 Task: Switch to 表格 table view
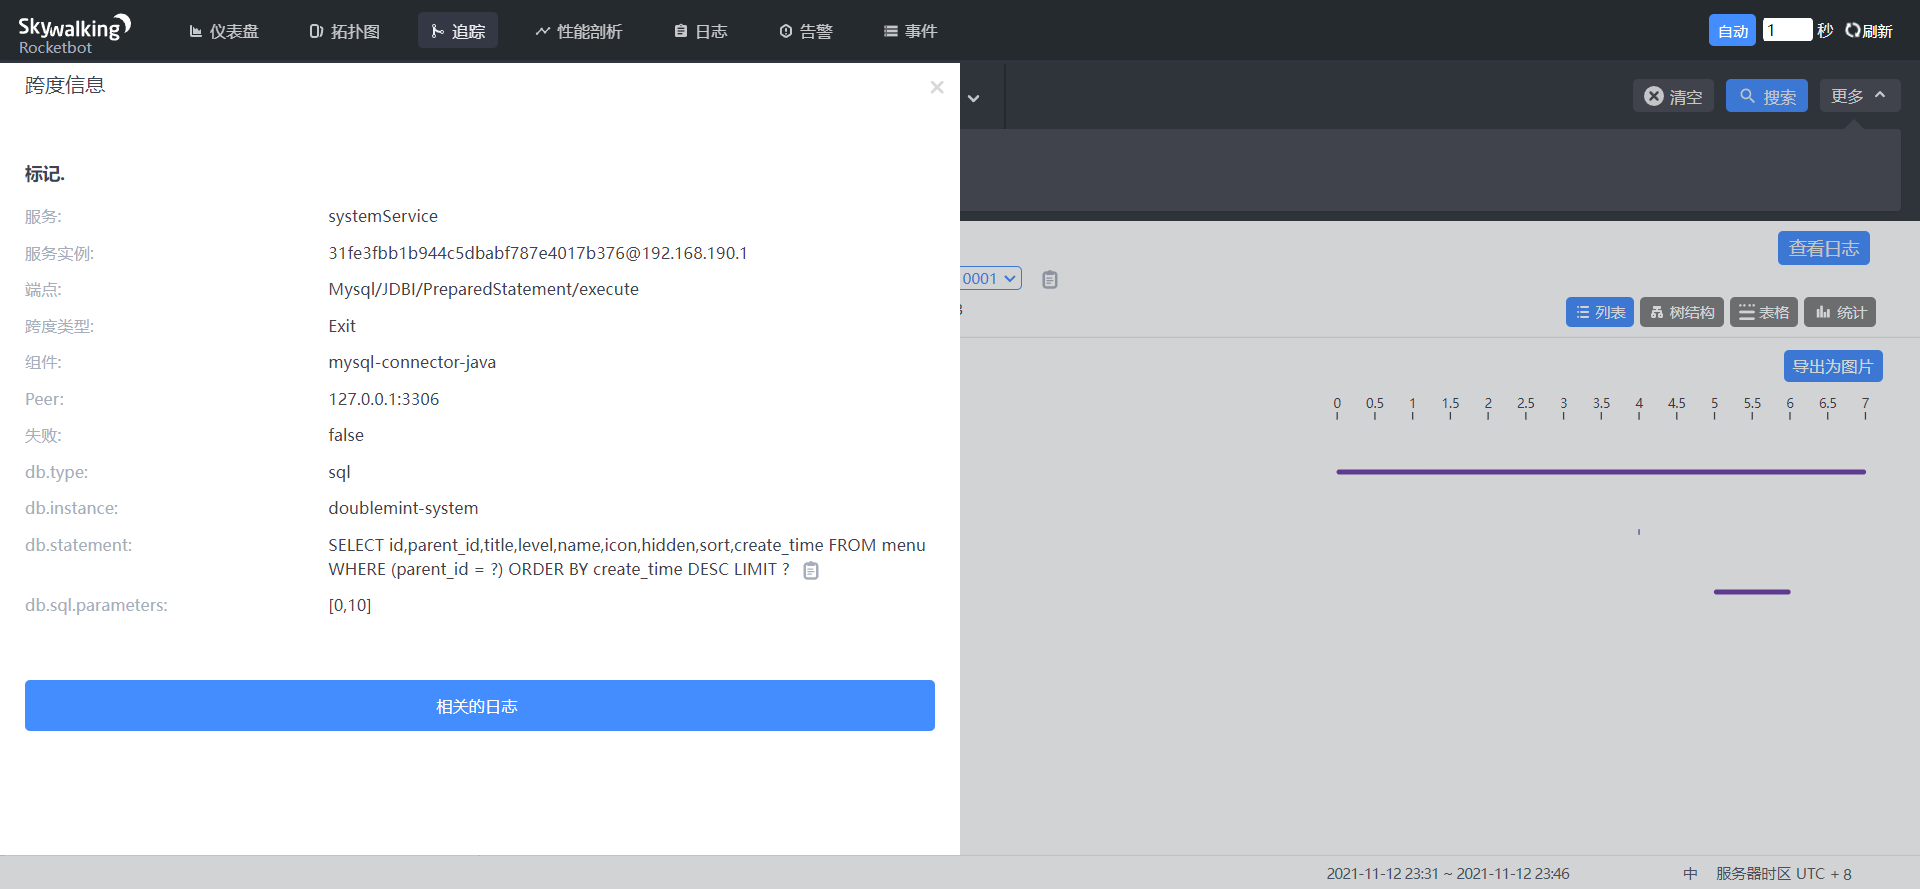click(x=1764, y=312)
